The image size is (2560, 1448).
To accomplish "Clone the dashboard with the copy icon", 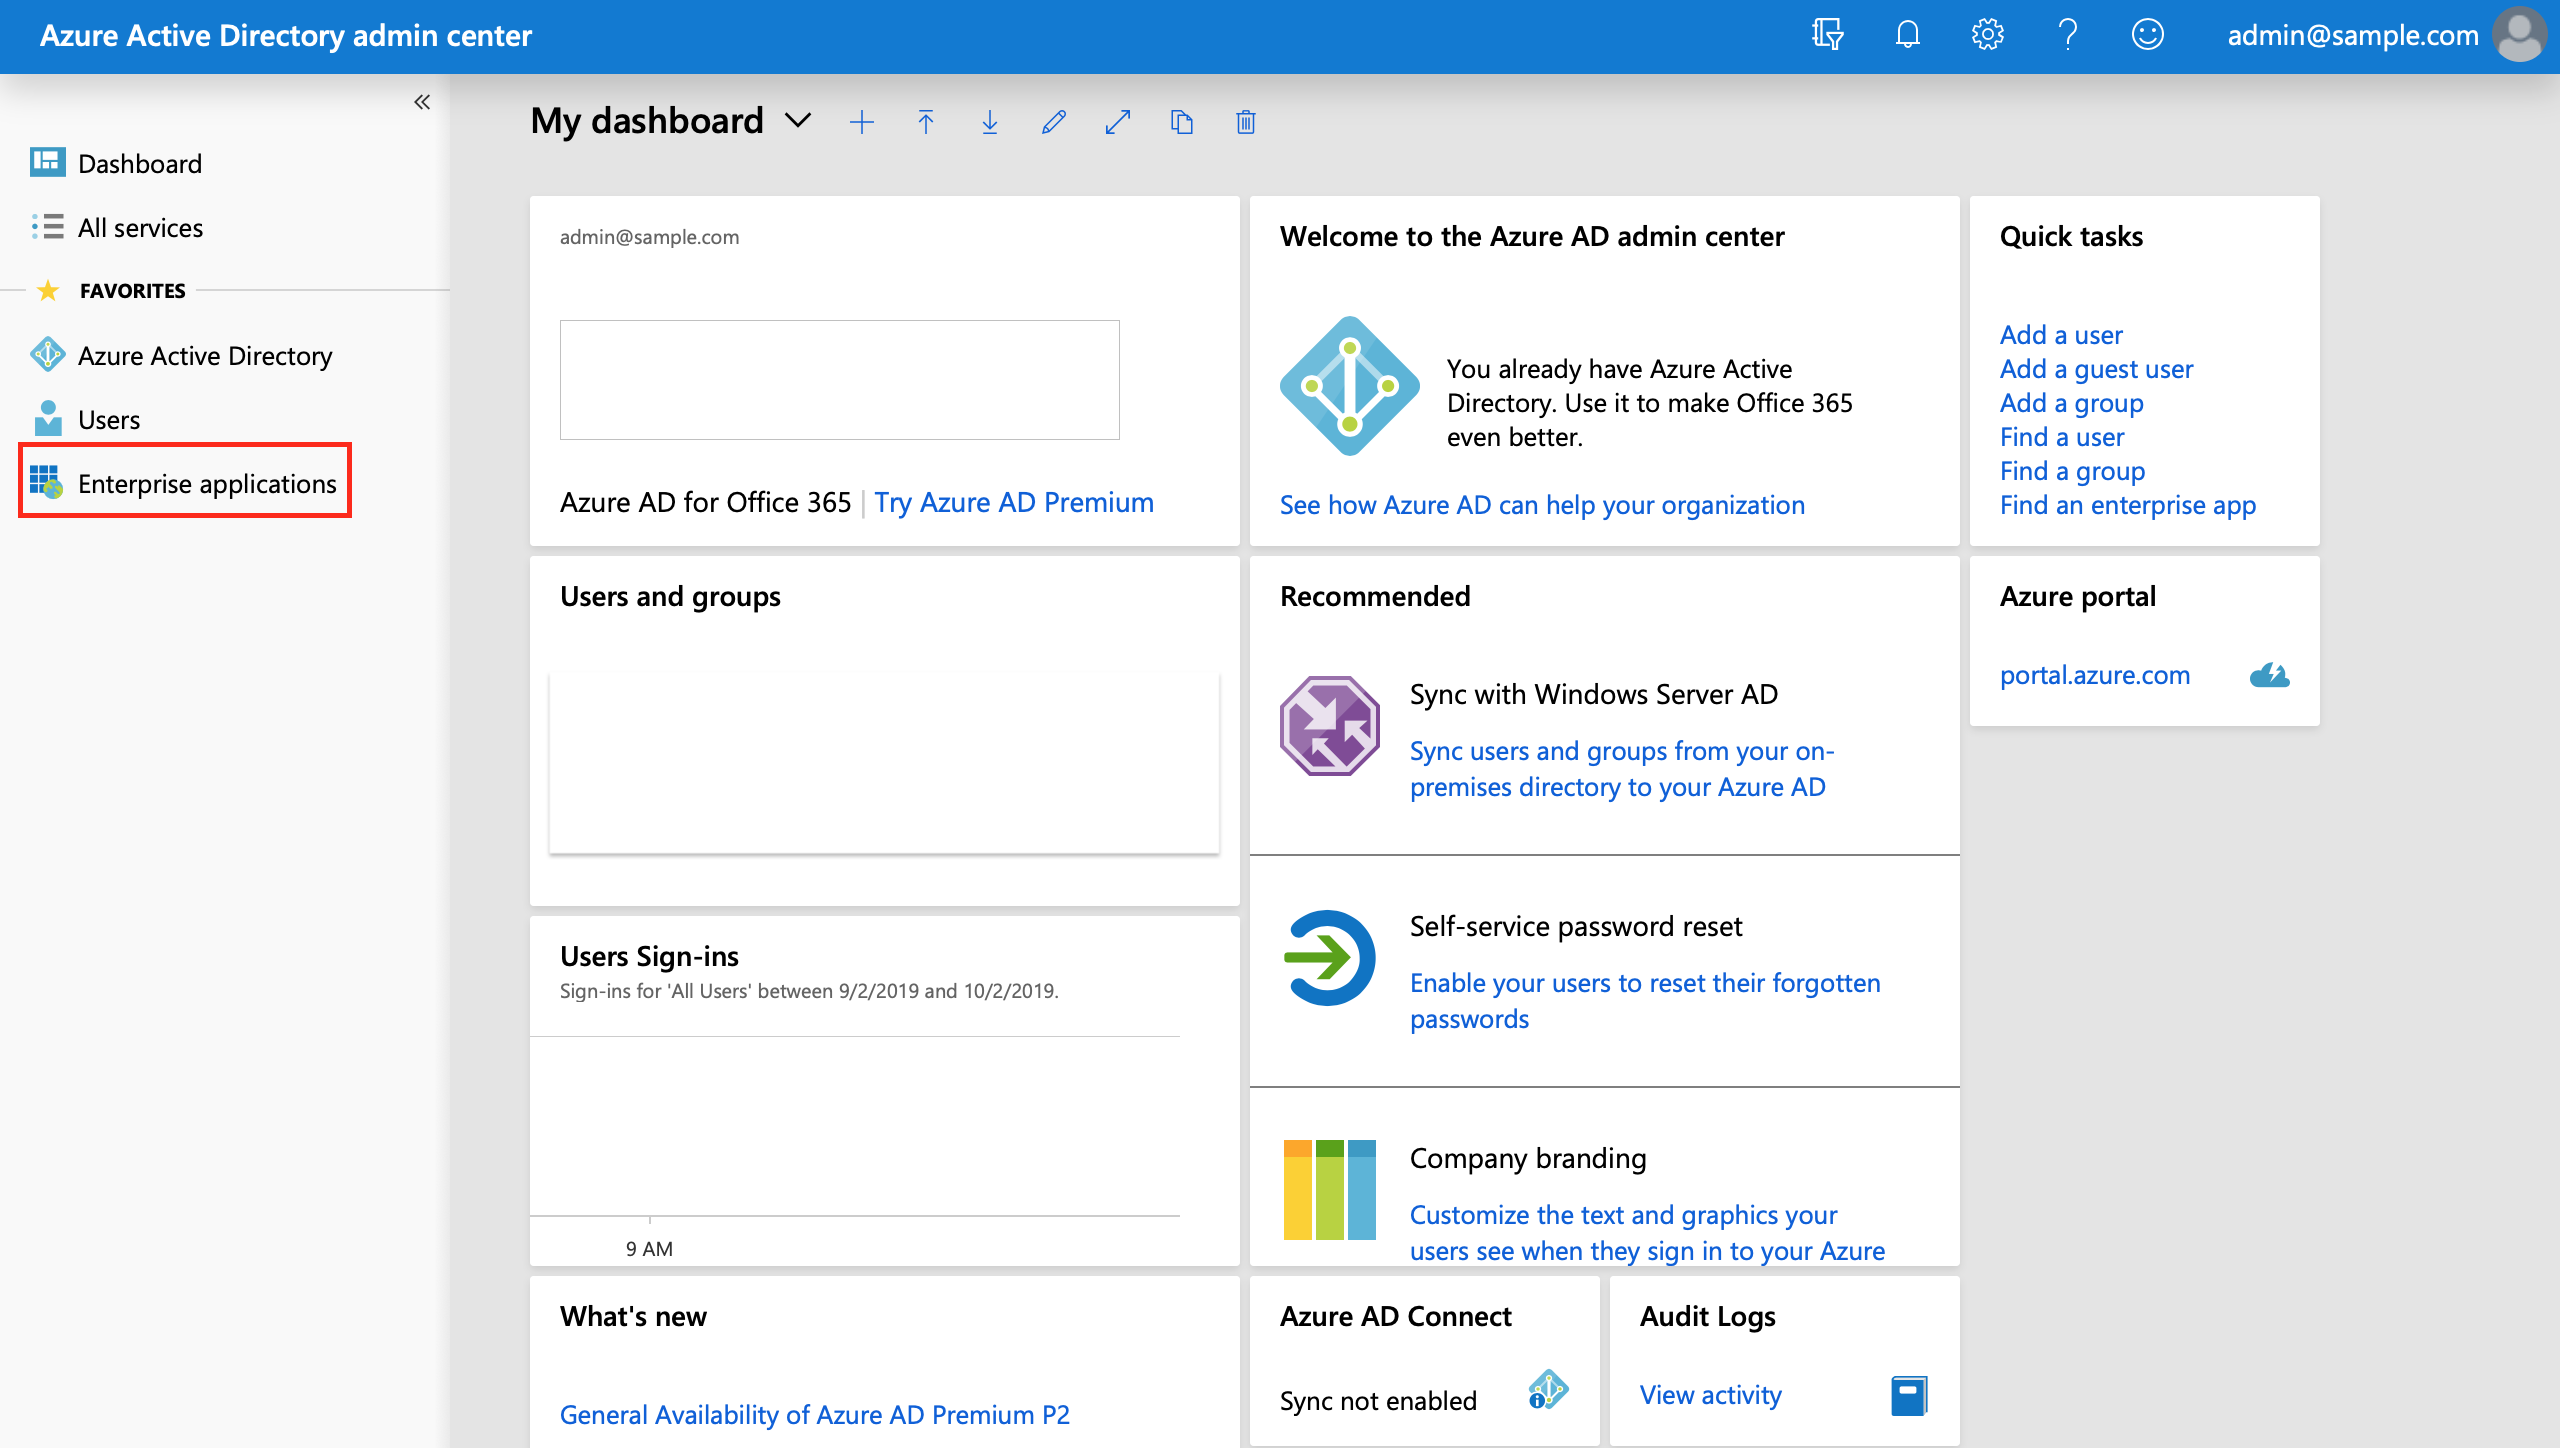I will [1182, 122].
